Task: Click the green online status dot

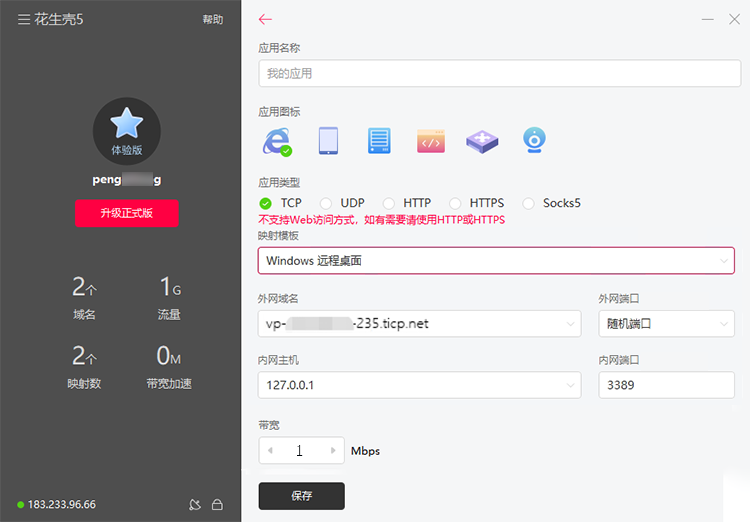Action: tap(21, 504)
